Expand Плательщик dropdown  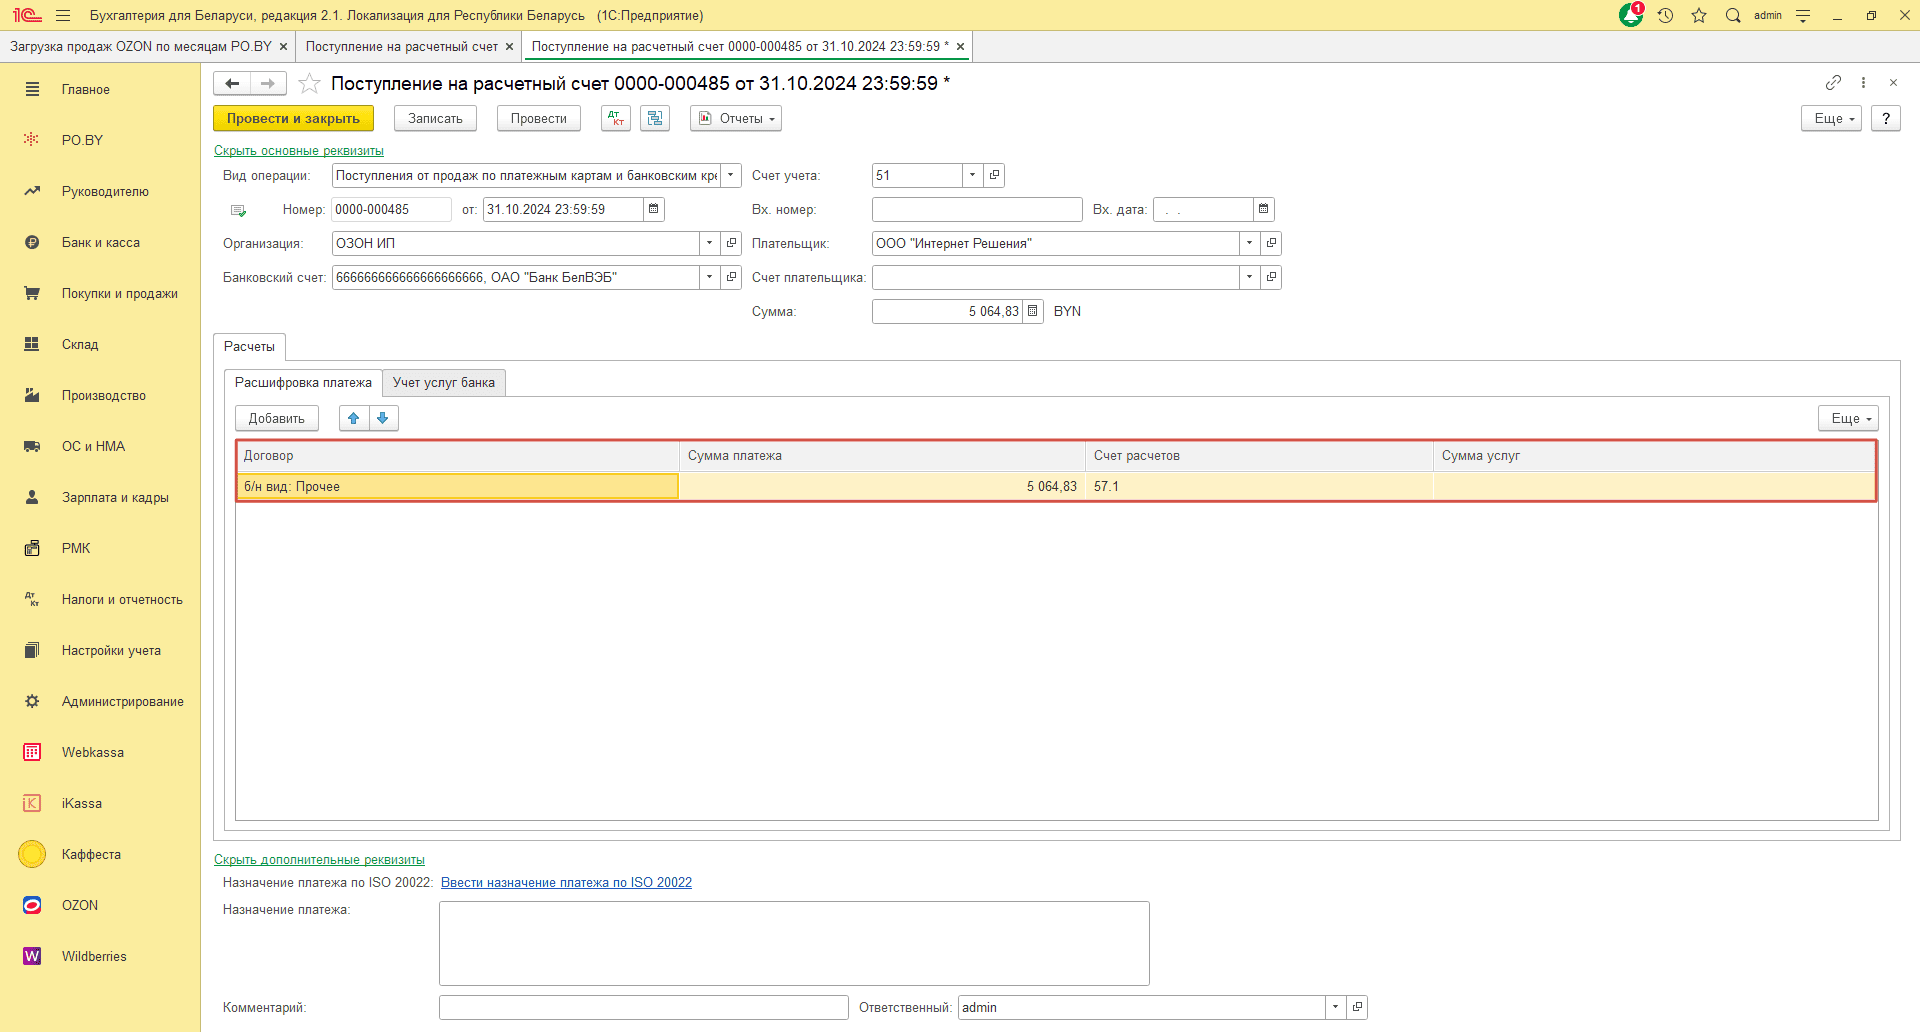1249,243
